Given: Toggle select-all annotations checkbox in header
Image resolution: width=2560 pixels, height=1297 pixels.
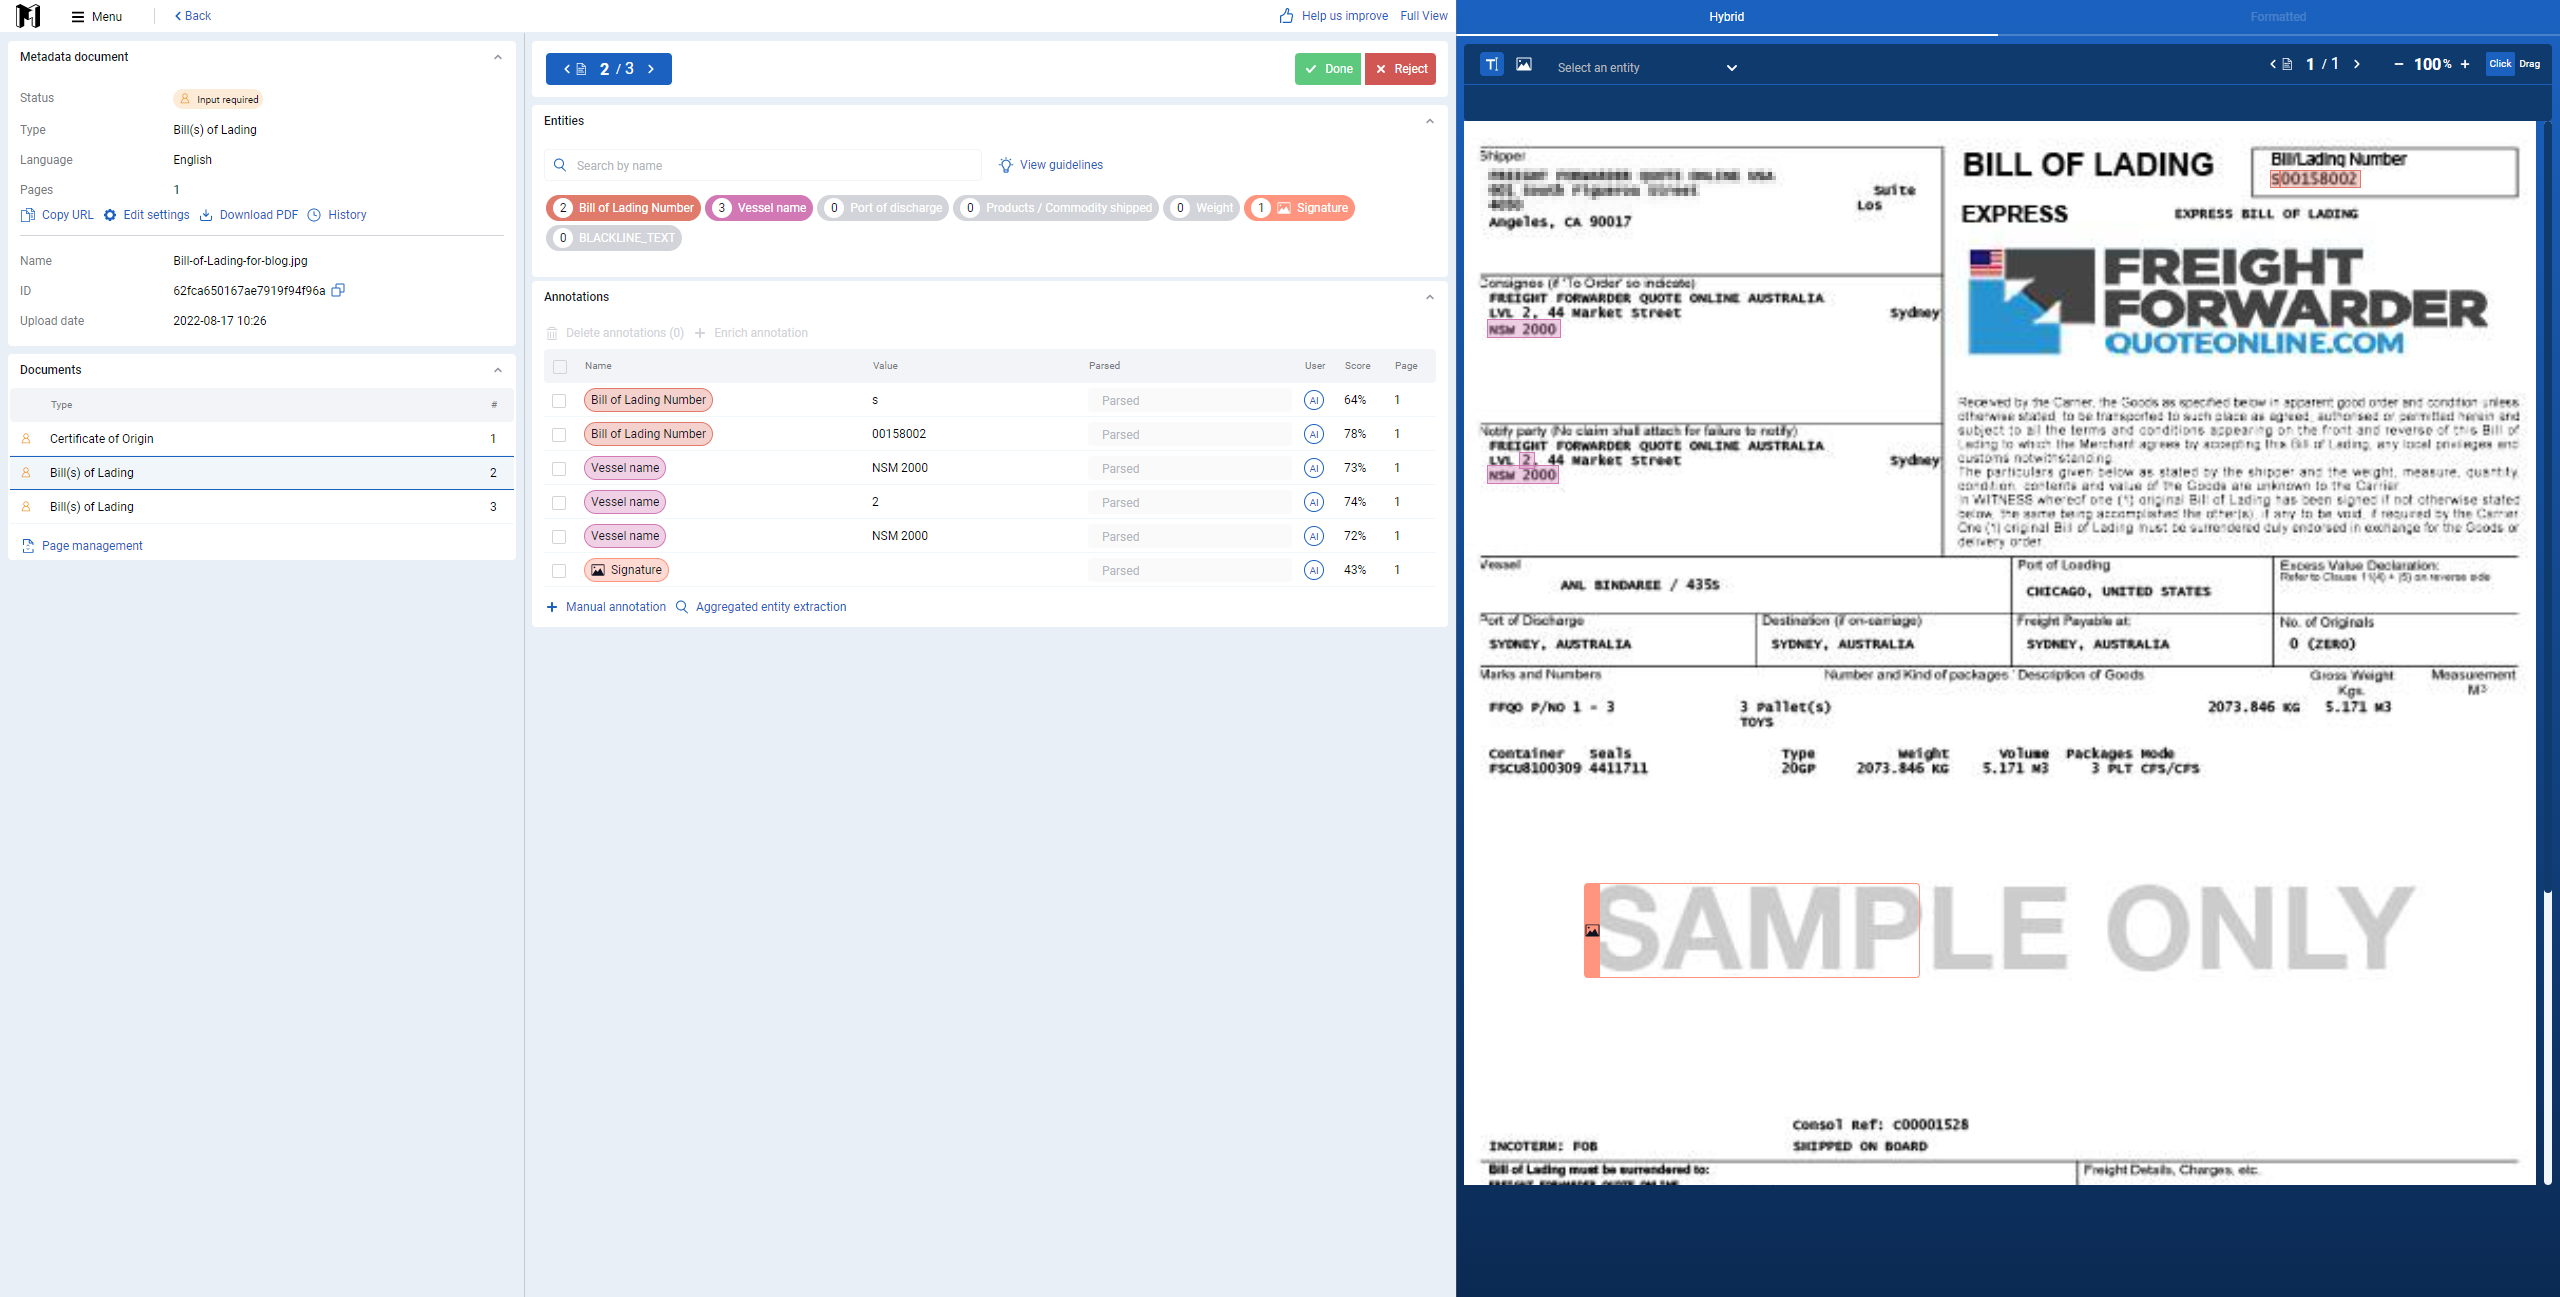Looking at the screenshot, I should tap(560, 366).
